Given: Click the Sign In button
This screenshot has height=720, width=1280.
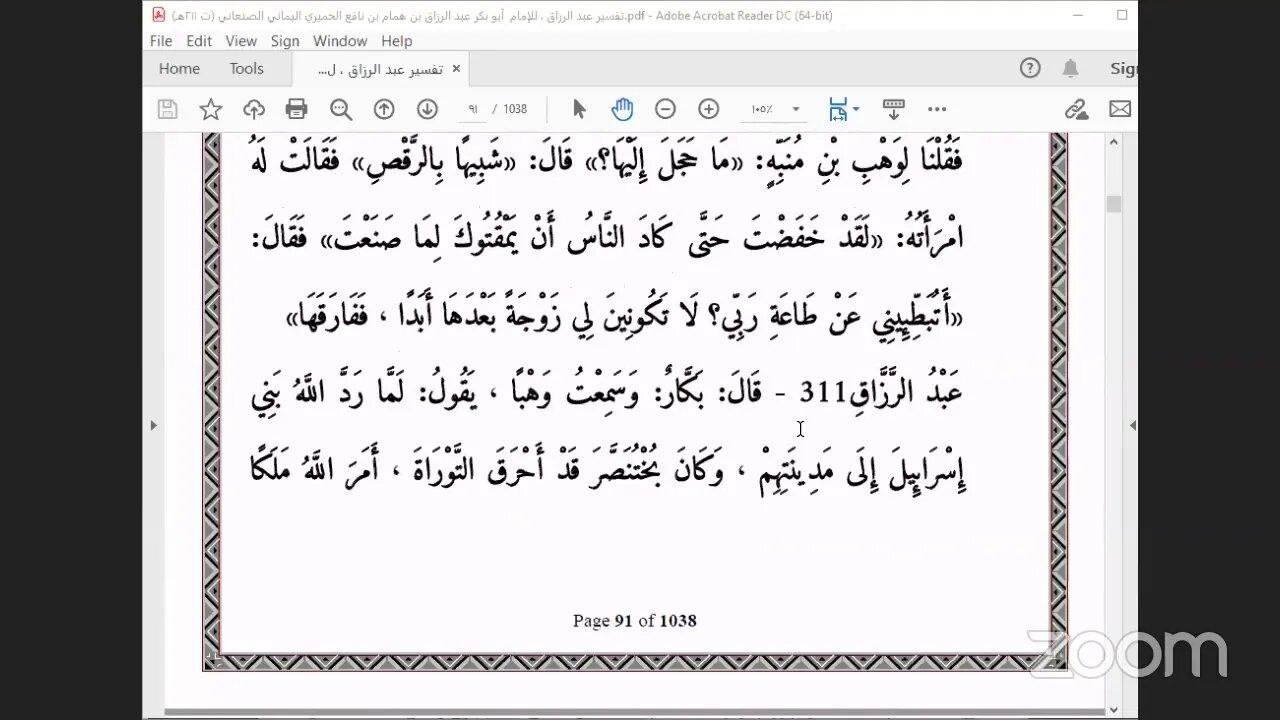Looking at the screenshot, I should click(x=1123, y=69).
